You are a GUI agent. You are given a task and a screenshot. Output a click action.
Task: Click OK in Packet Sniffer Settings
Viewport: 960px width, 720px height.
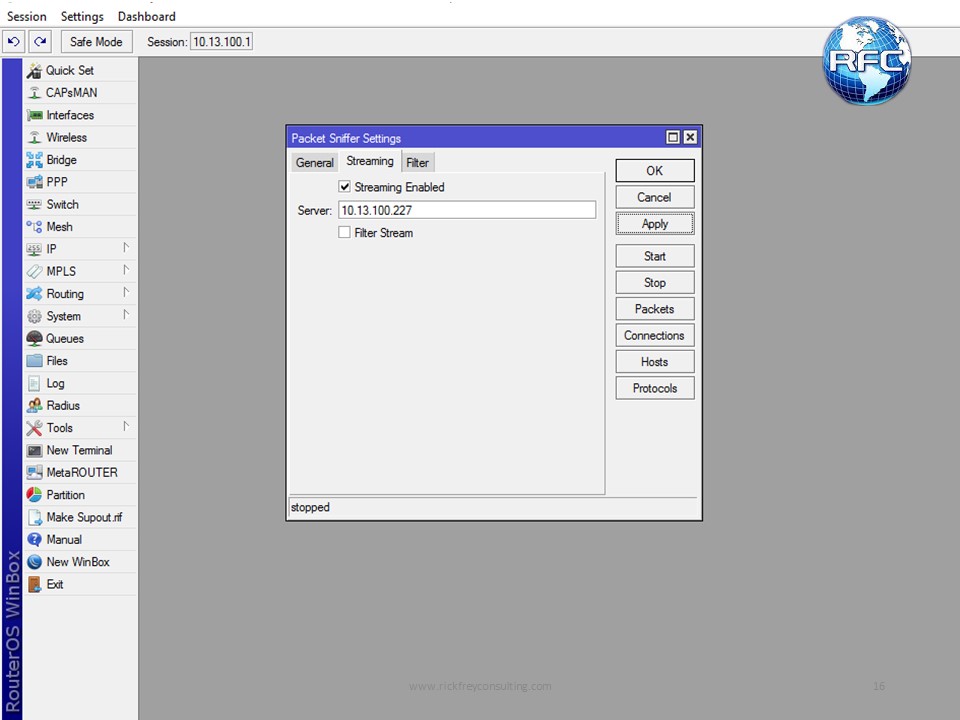[654, 171]
